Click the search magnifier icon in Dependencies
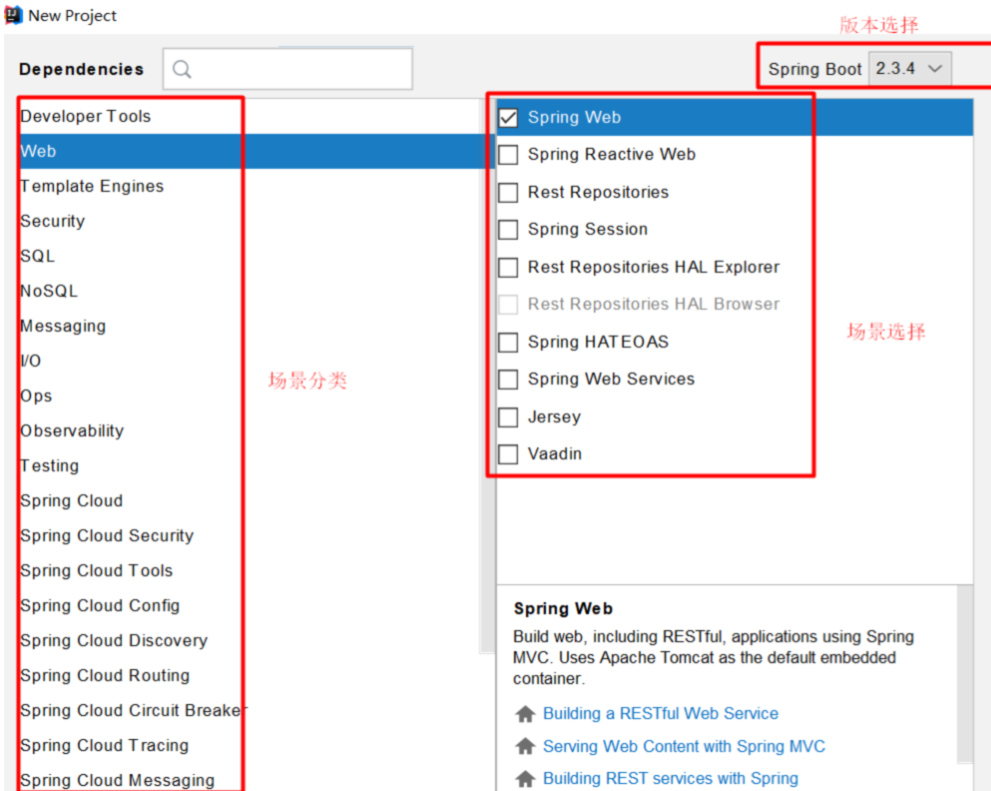Viewport: 991px width, 791px height. click(182, 69)
